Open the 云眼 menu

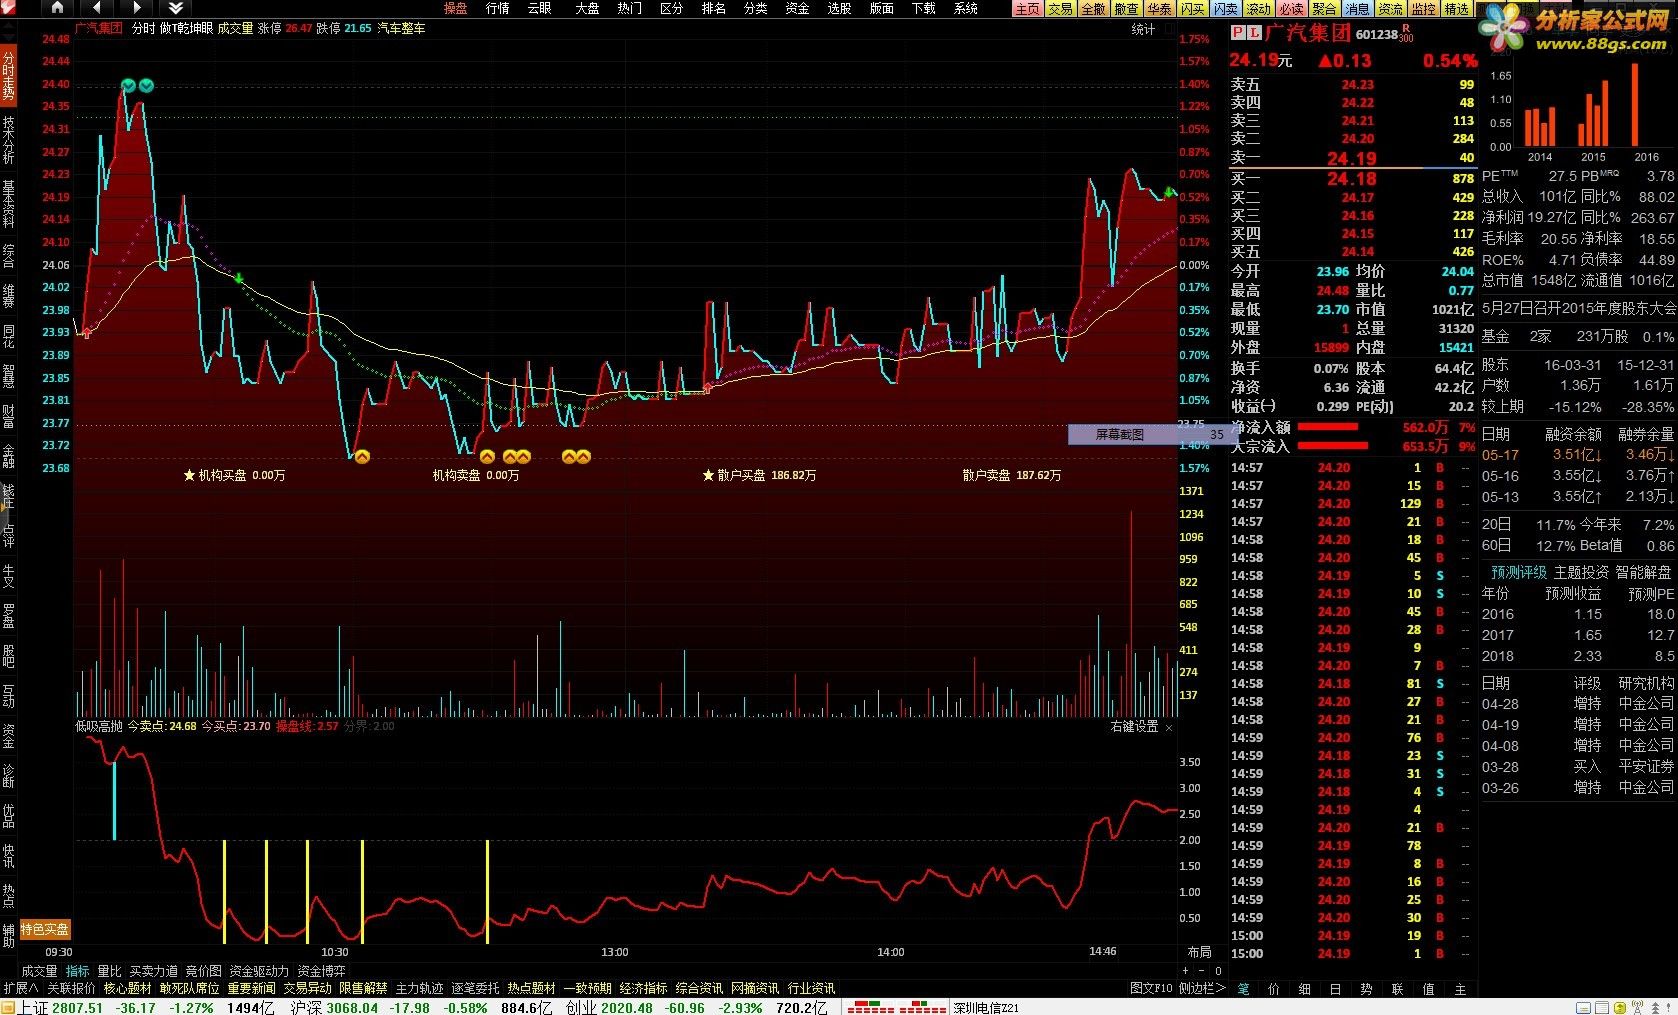pos(539,8)
